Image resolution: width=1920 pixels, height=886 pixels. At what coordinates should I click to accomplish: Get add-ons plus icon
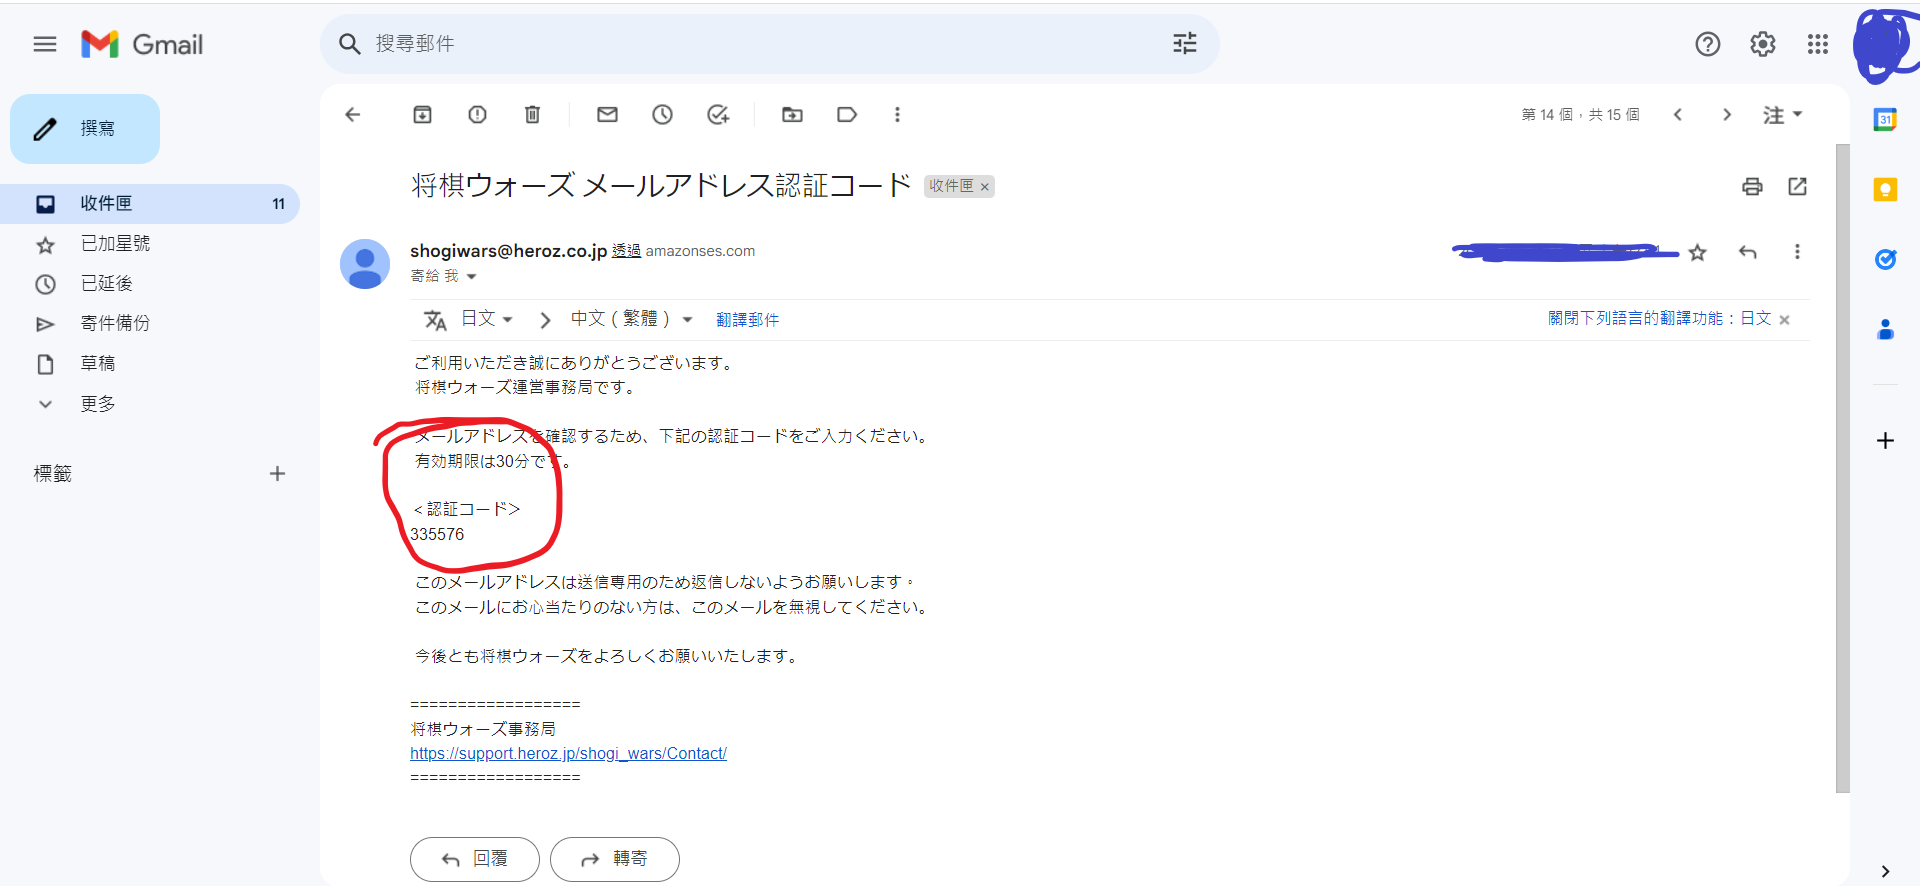1885,441
